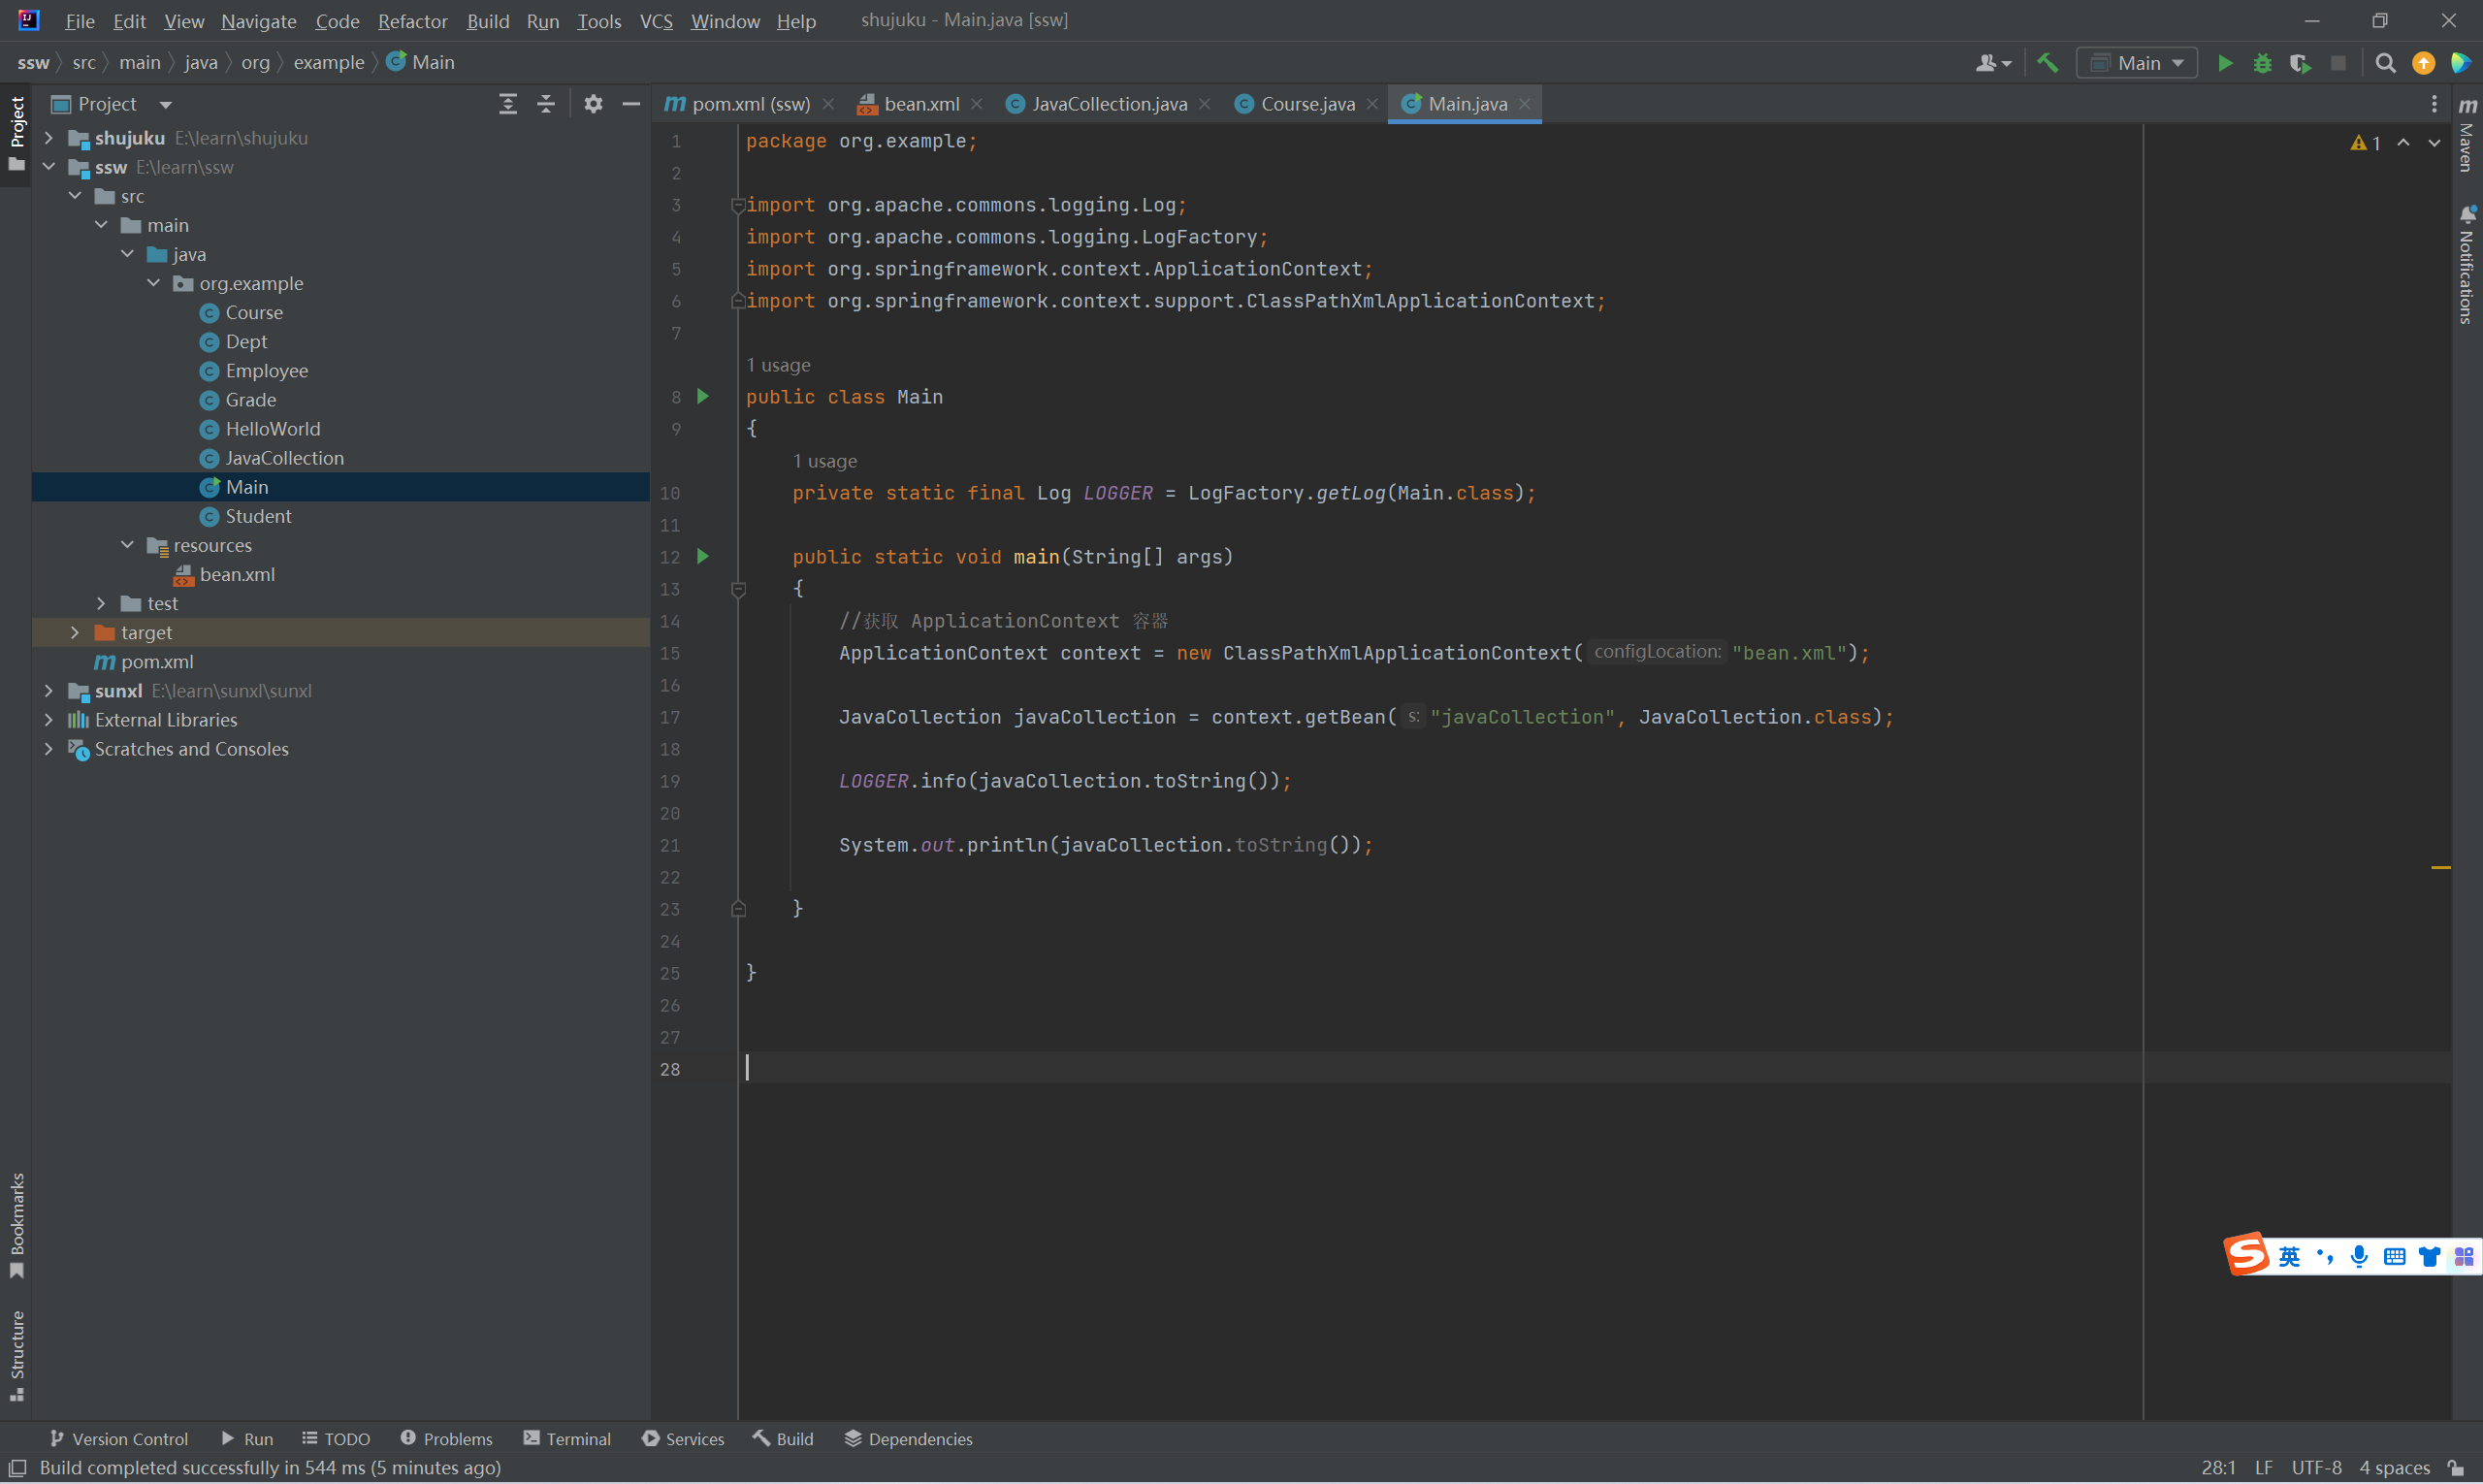The image size is (2483, 1484).
Task: Open the Terminal tool window button
Action: point(567,1438)
